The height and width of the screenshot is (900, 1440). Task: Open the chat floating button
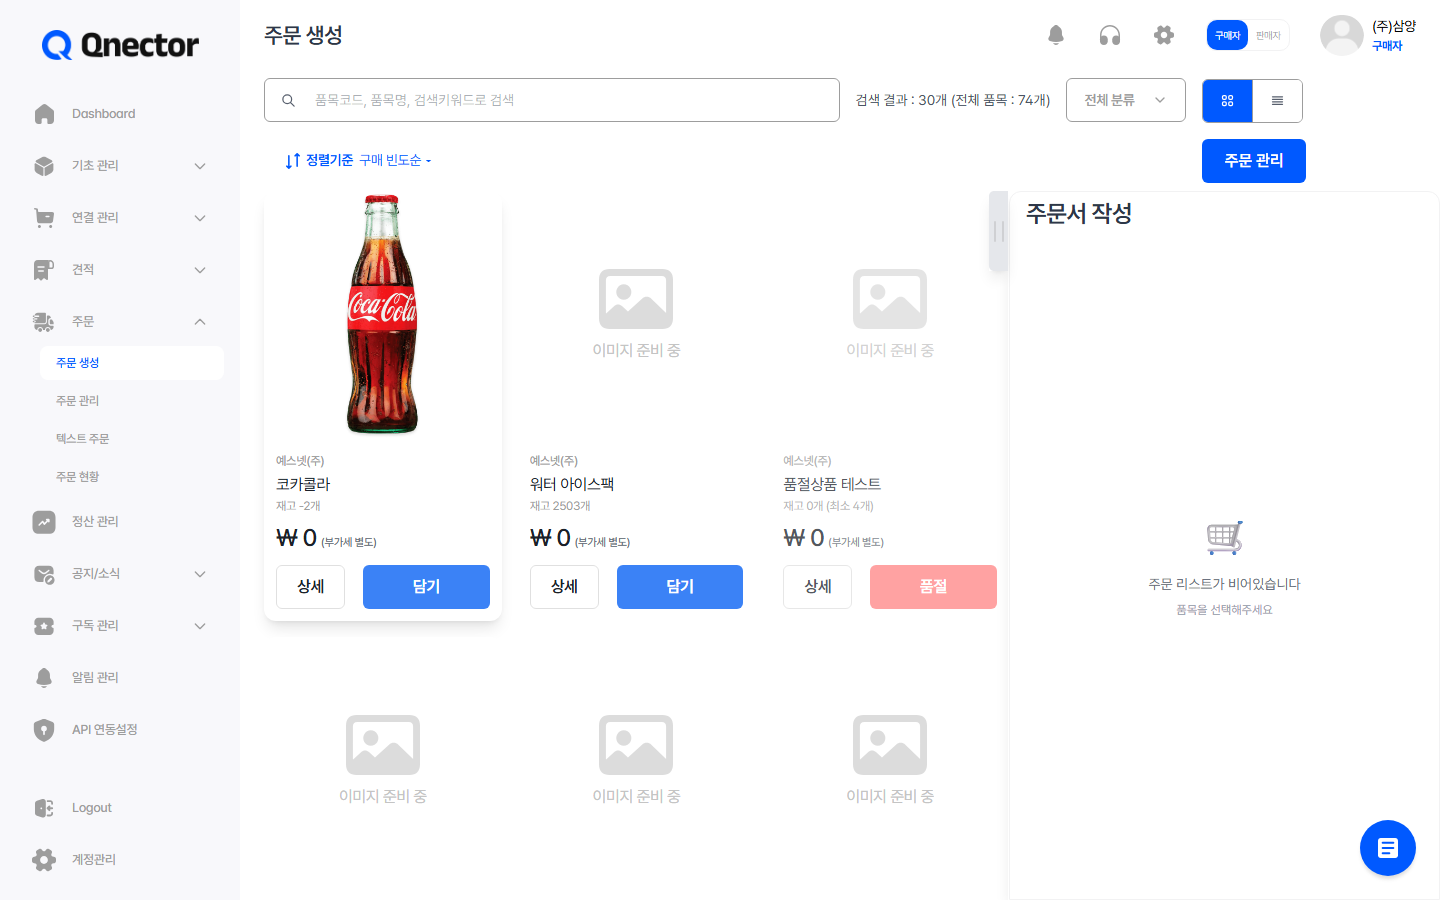(x=1388, y=848)
